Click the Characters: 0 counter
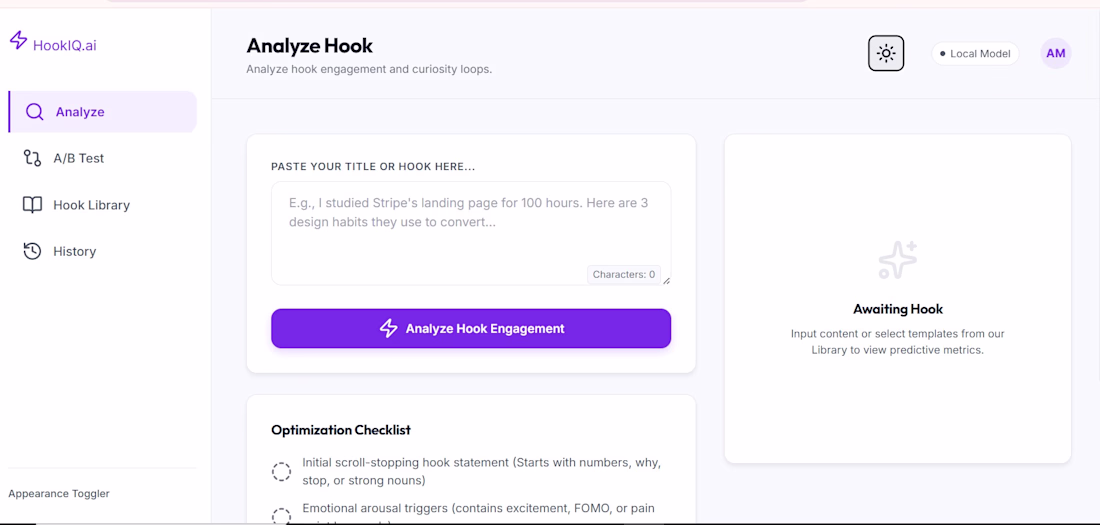This screenshot has width=1100, height=525. click(x=624, y=274)
